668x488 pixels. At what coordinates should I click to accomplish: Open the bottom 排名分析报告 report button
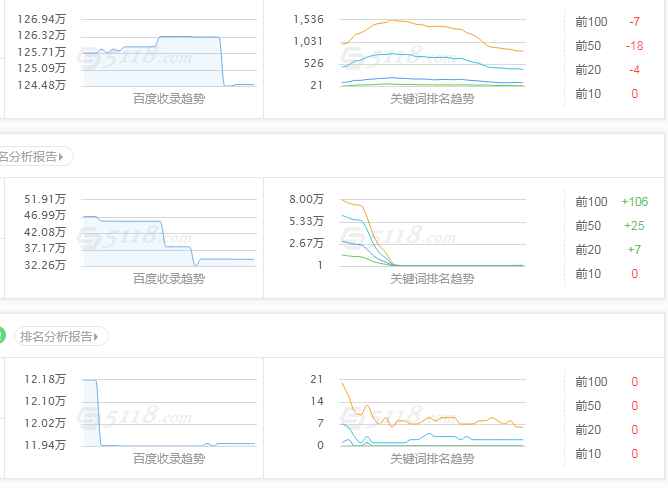click(61, 337)
